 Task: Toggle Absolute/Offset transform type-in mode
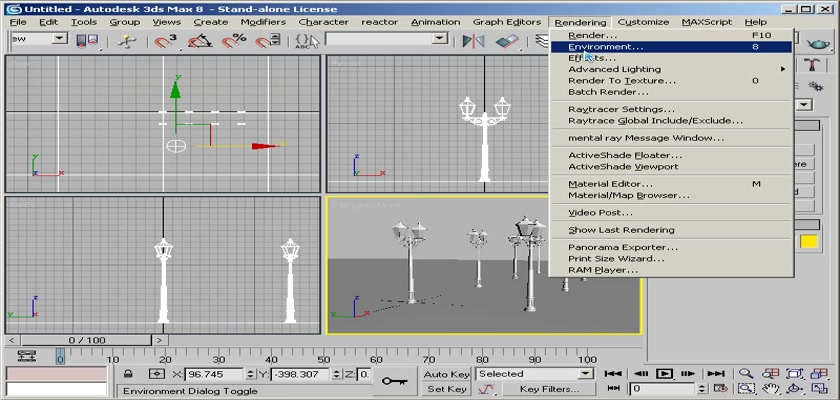(x=157, y=374)
